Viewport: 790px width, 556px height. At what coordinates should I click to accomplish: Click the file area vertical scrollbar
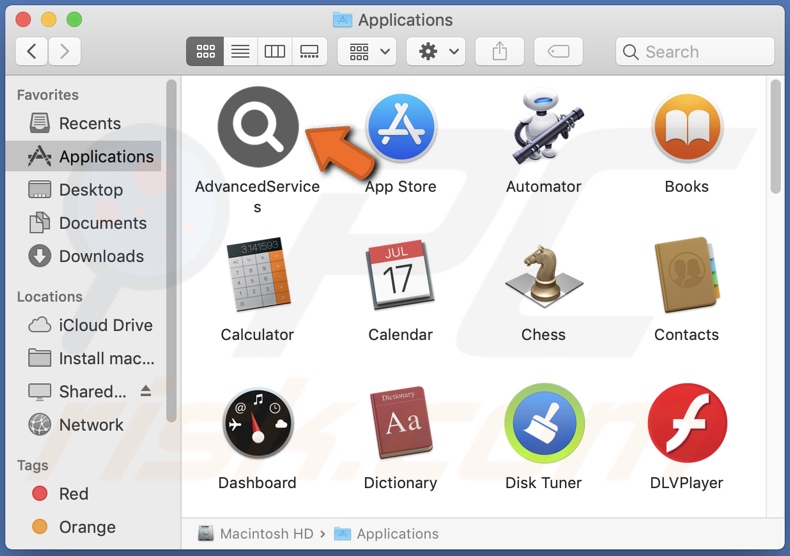[776, 136]
